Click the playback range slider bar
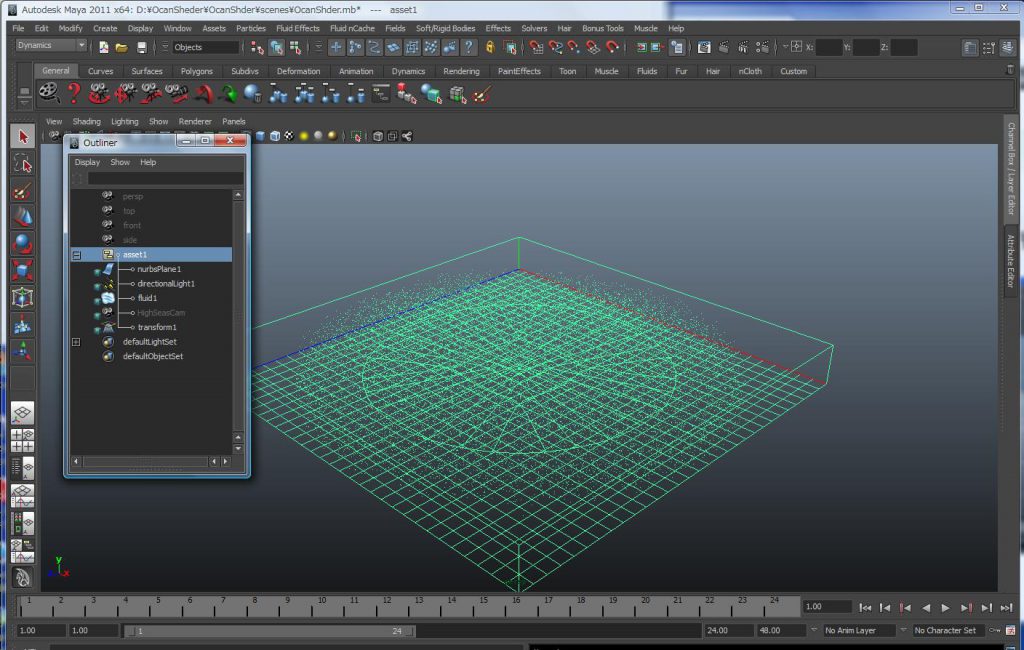The width and height of the screenshot is (1024, 650). 269,631
